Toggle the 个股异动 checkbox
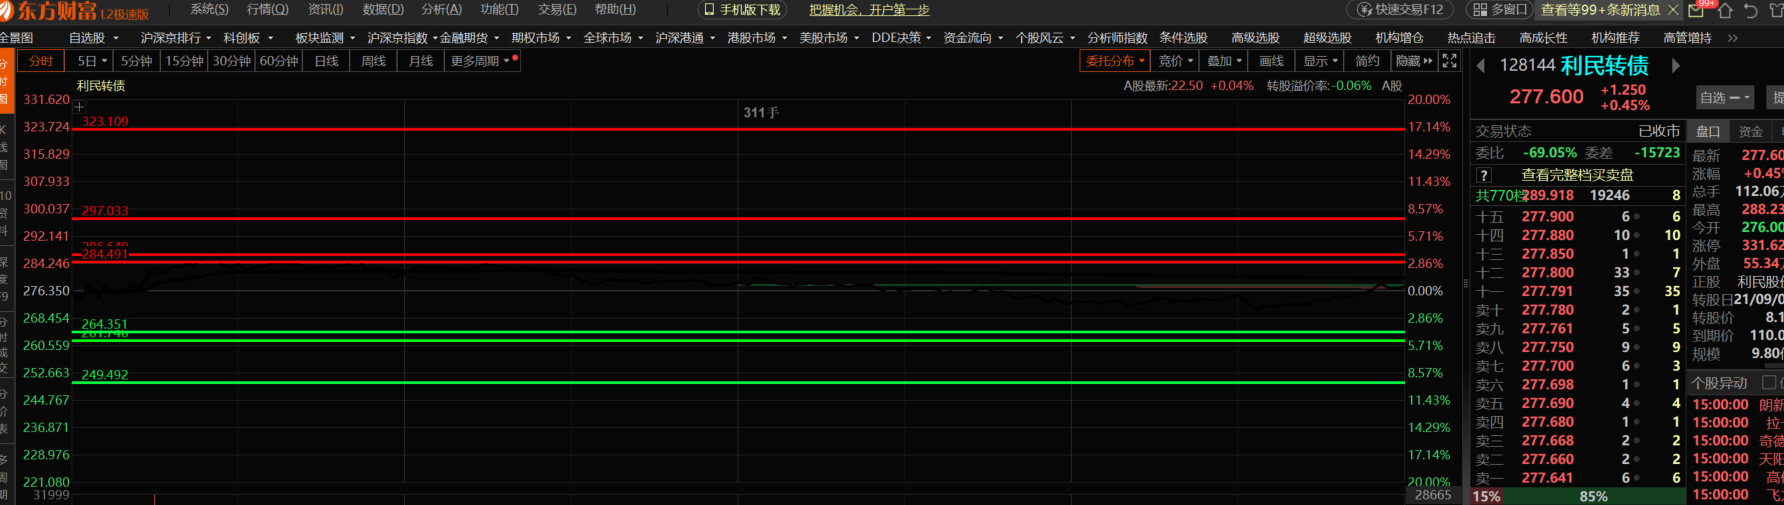 pyautogui.click(x=1768, y=383)
